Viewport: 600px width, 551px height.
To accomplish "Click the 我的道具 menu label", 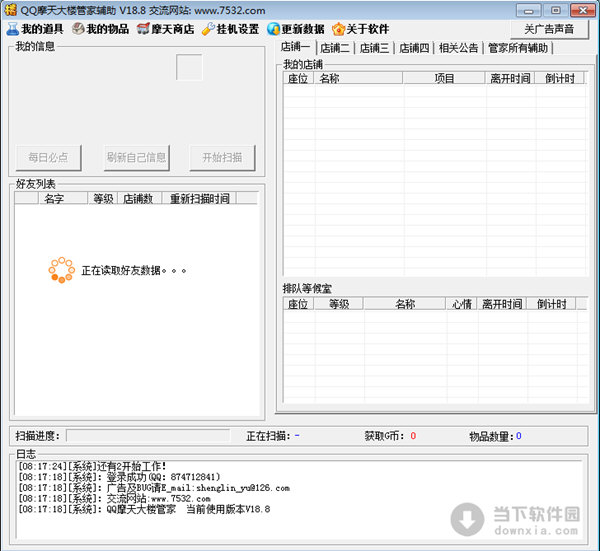I will [42, 29].
